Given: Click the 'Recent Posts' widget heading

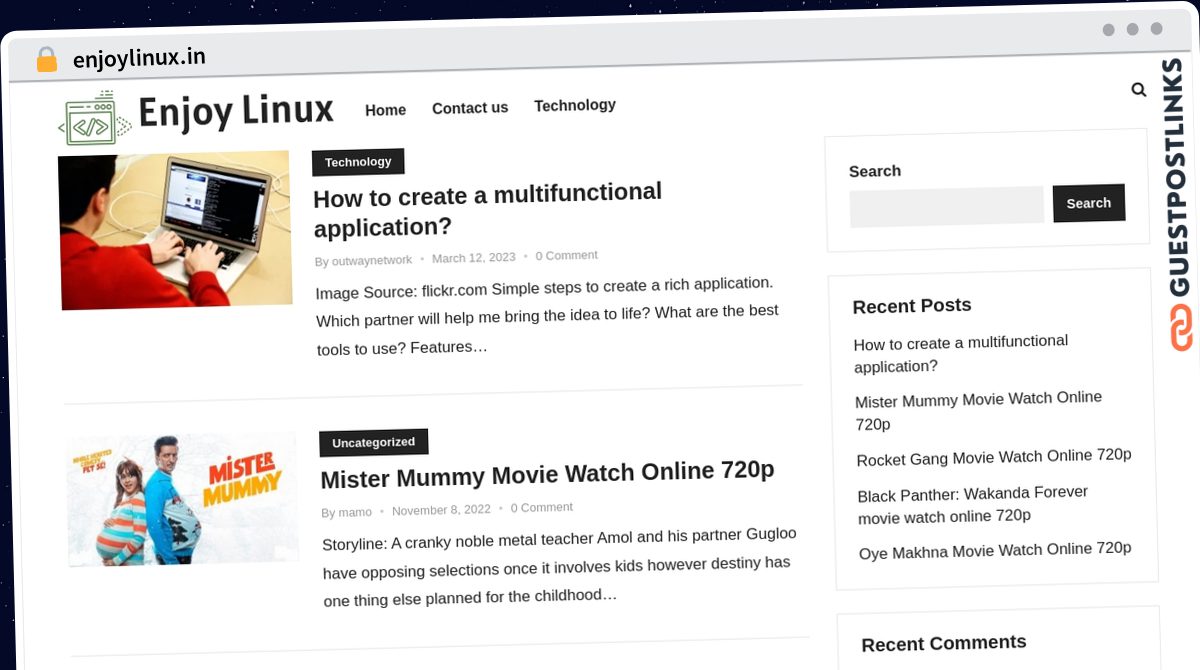Looking at the screenshot, I should tap(912, 305).
